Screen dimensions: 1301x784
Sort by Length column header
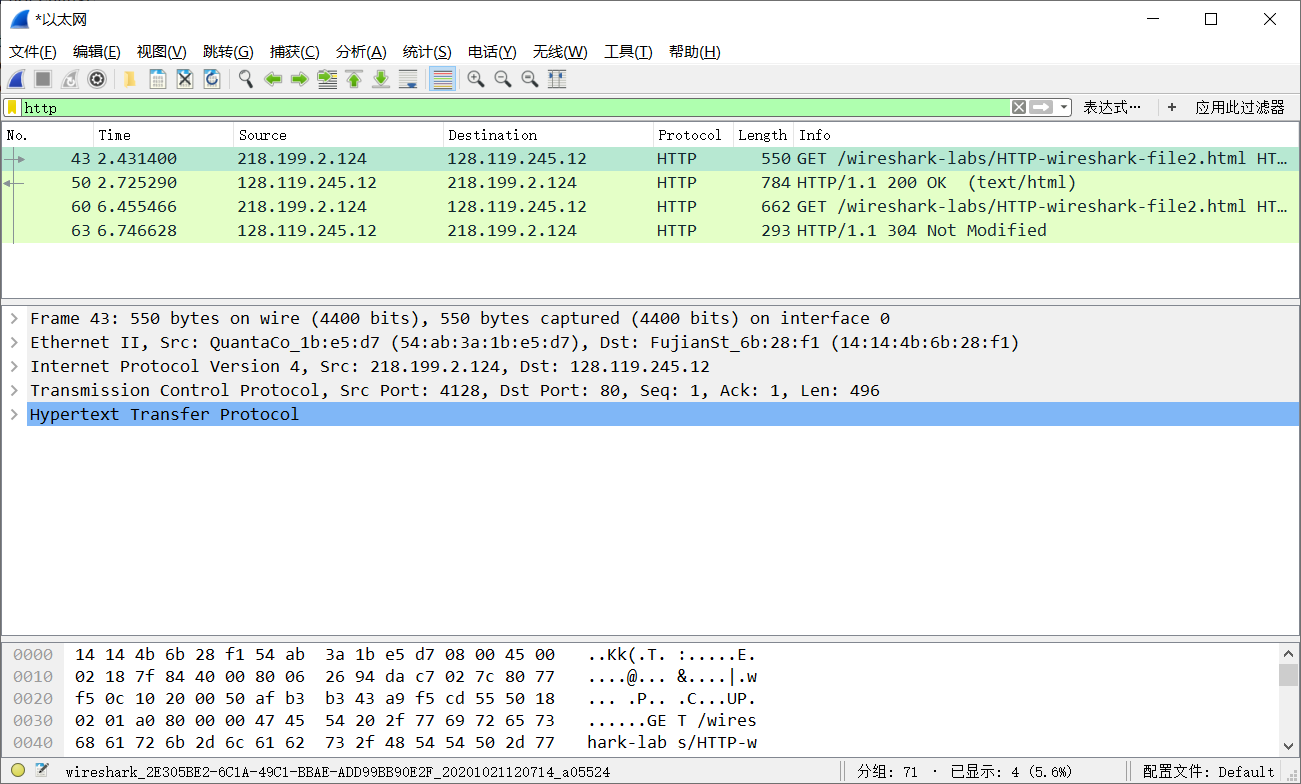coord(764,135)
